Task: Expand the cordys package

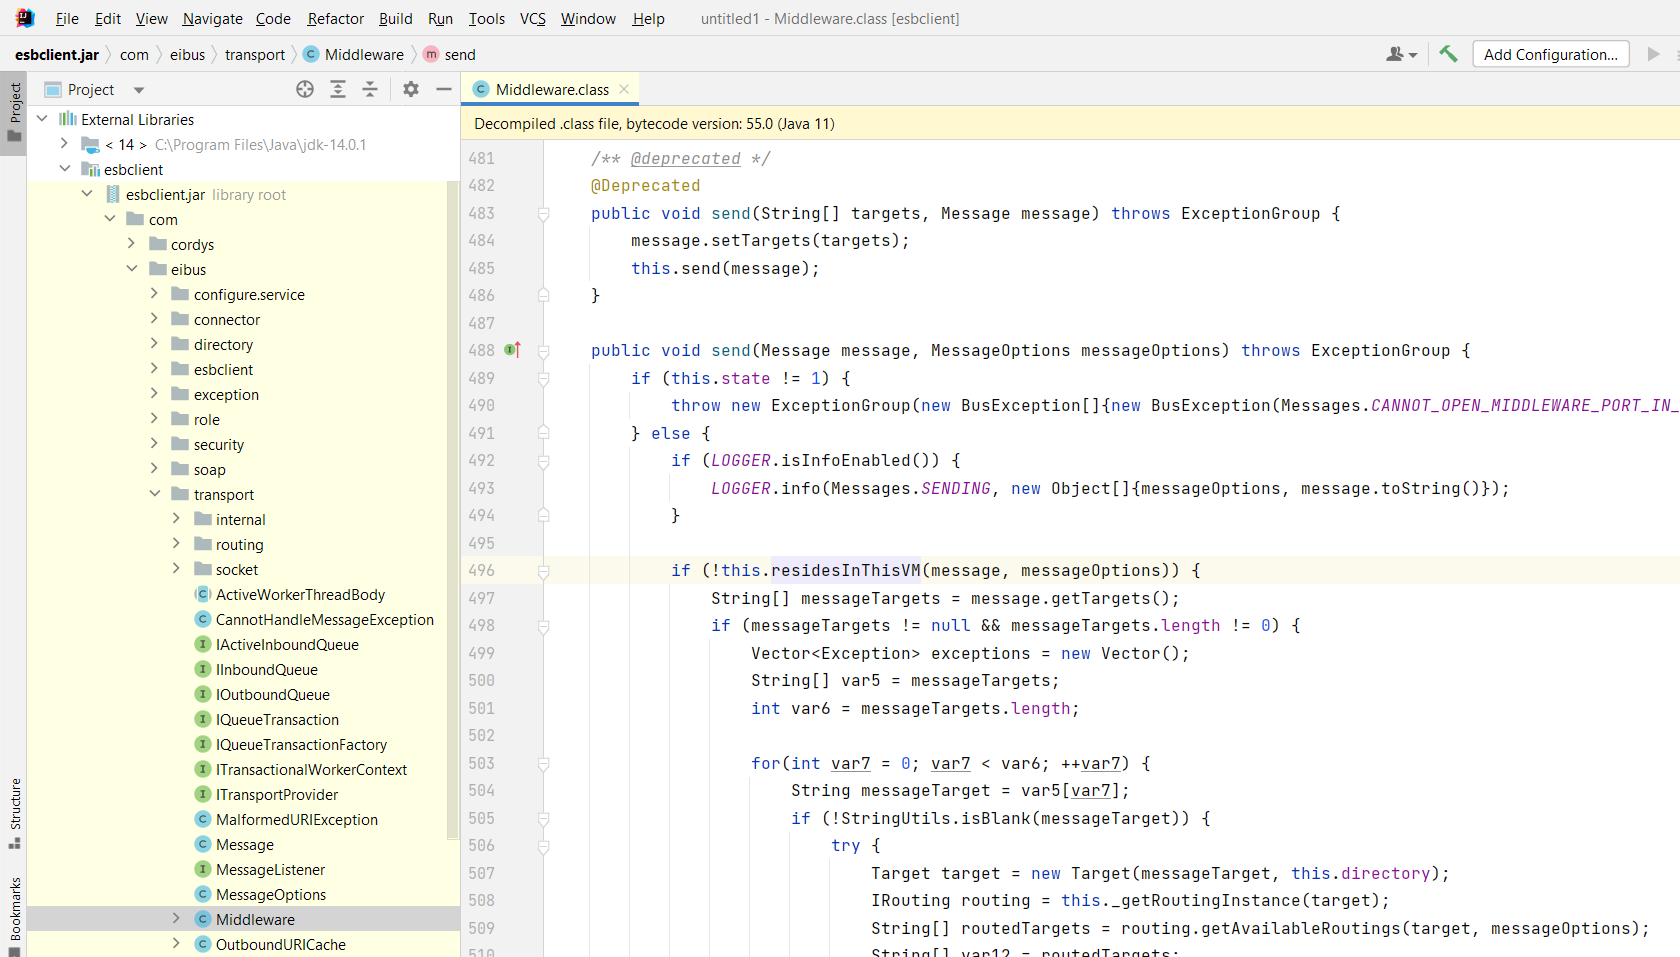Action: [132, 244]
